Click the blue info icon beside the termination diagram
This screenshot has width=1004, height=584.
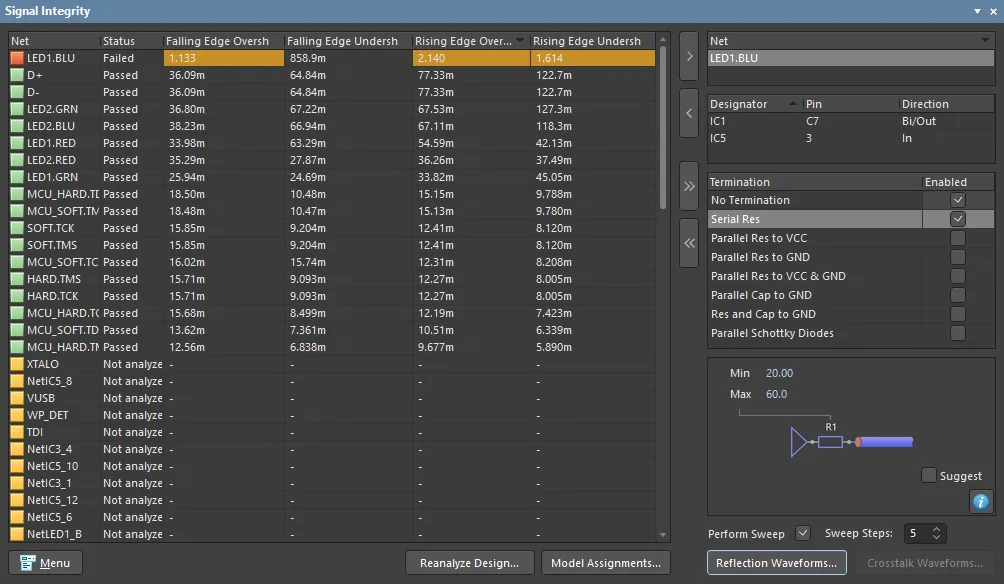pyautogui.click(x=981, y=501)
